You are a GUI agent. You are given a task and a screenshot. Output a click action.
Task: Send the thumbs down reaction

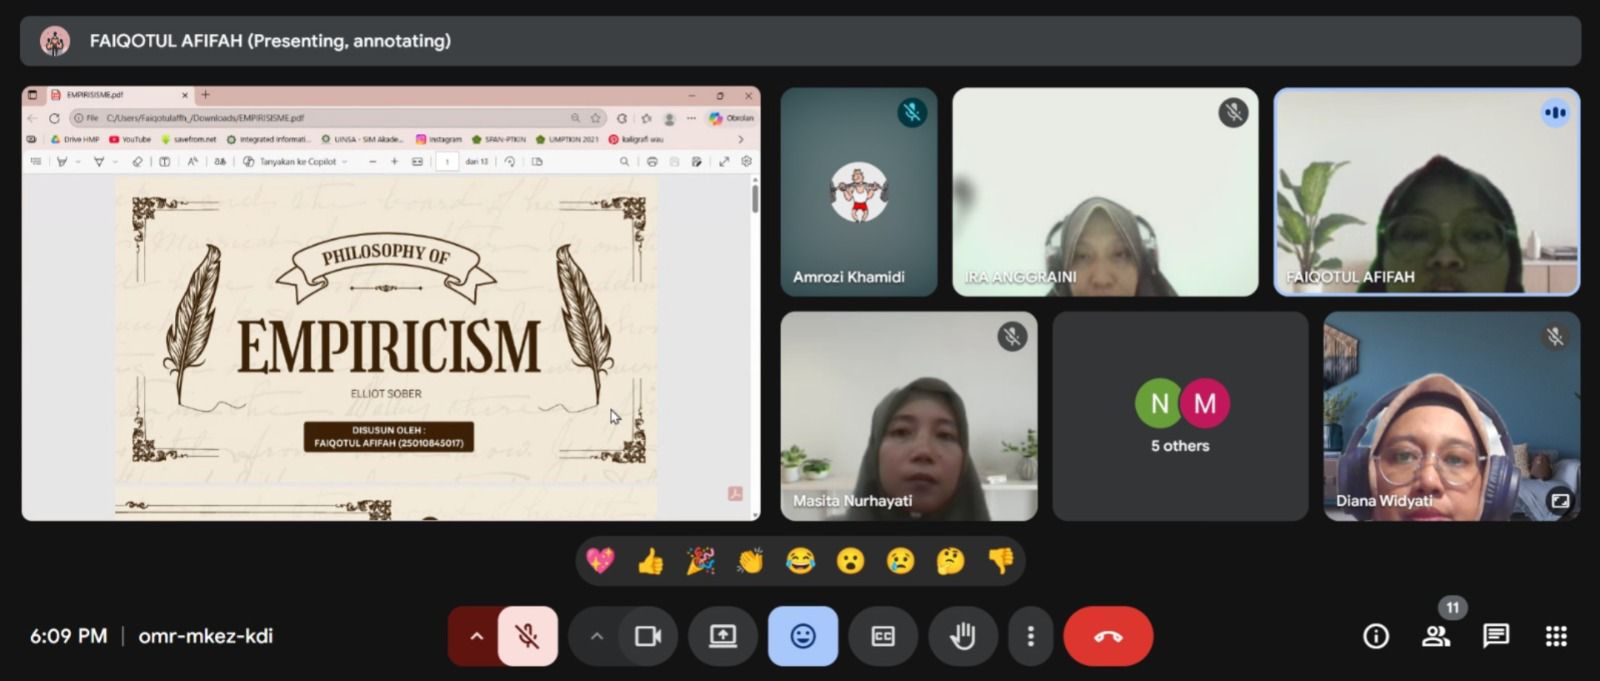click(1000, 562)
